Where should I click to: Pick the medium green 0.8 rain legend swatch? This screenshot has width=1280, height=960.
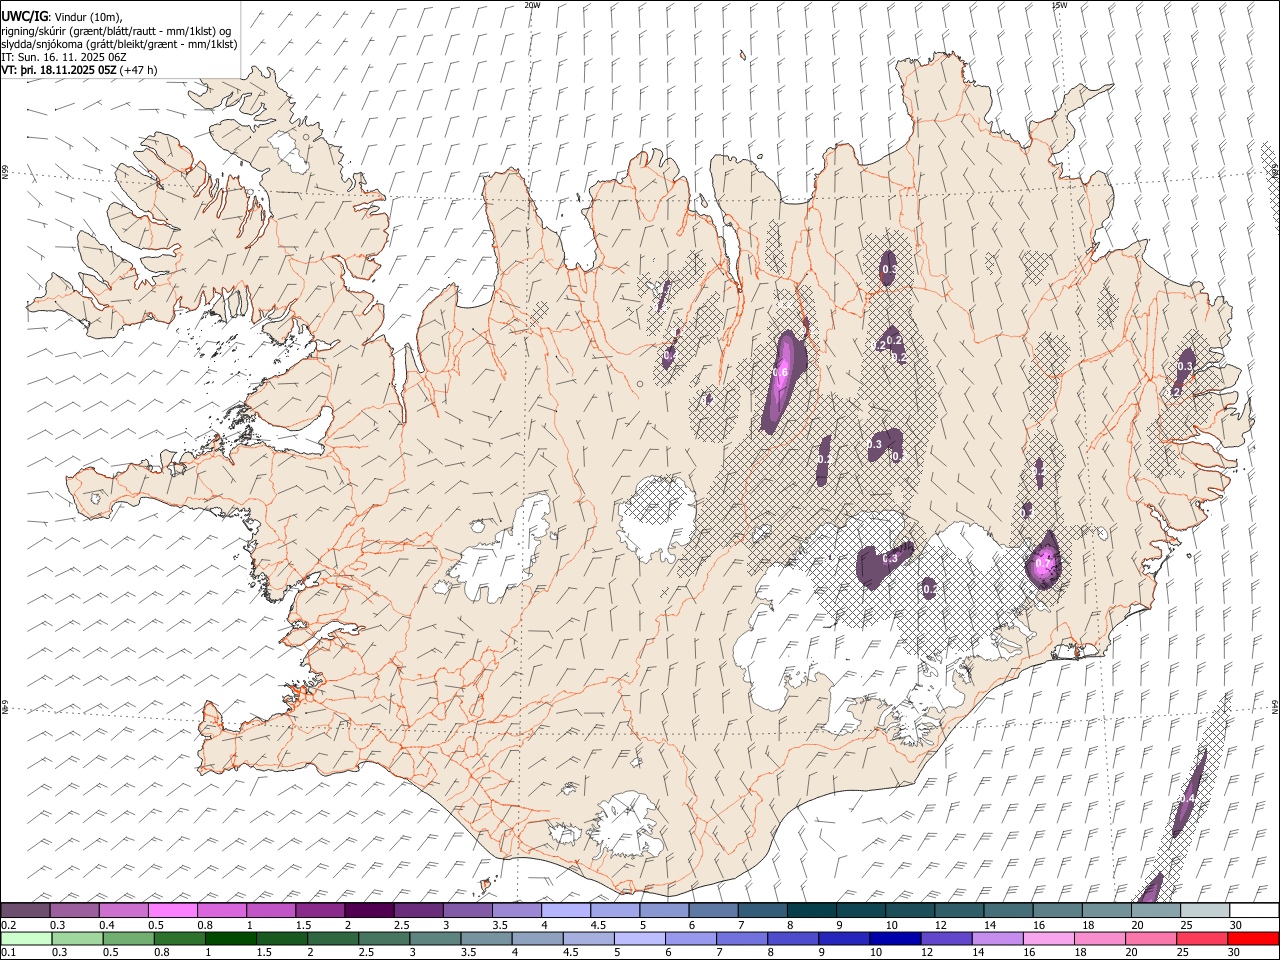[179, 938]
